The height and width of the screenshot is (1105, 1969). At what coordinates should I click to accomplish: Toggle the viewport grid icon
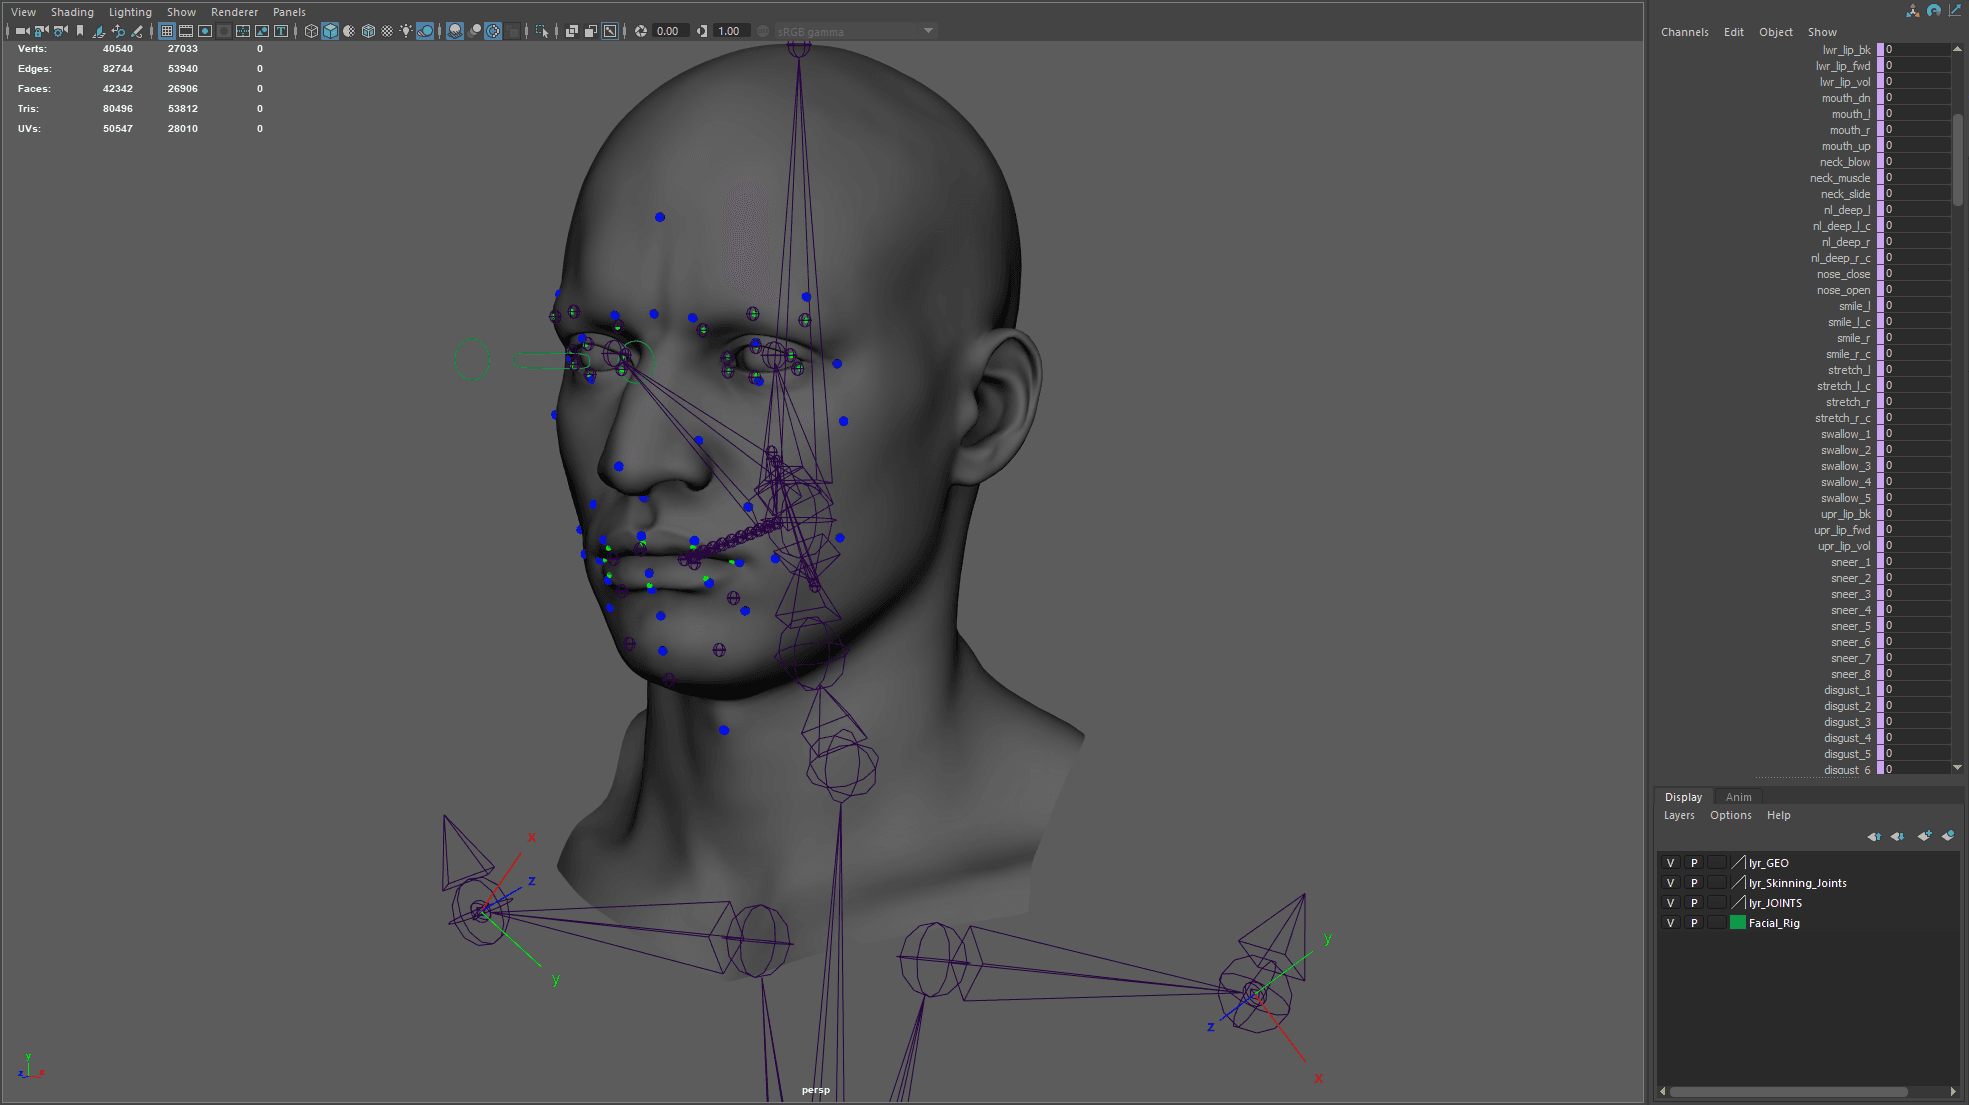167,31
